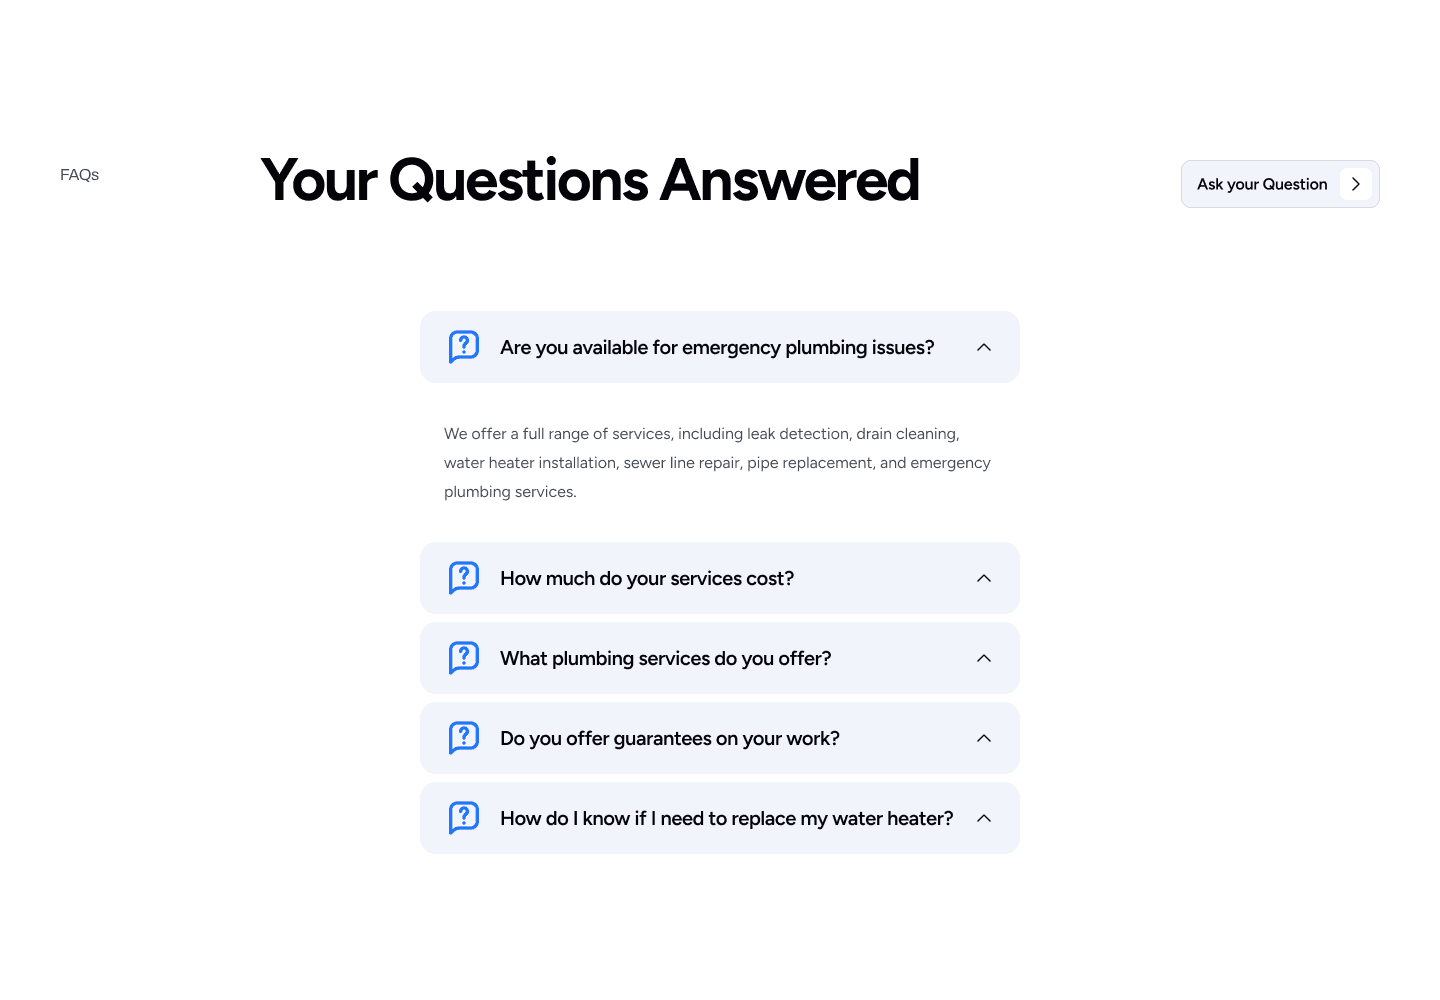Click the question mark icon beside emergency plumbing question
Viewport: 1440px width, 1000px height.
click(x=464, y=347)
